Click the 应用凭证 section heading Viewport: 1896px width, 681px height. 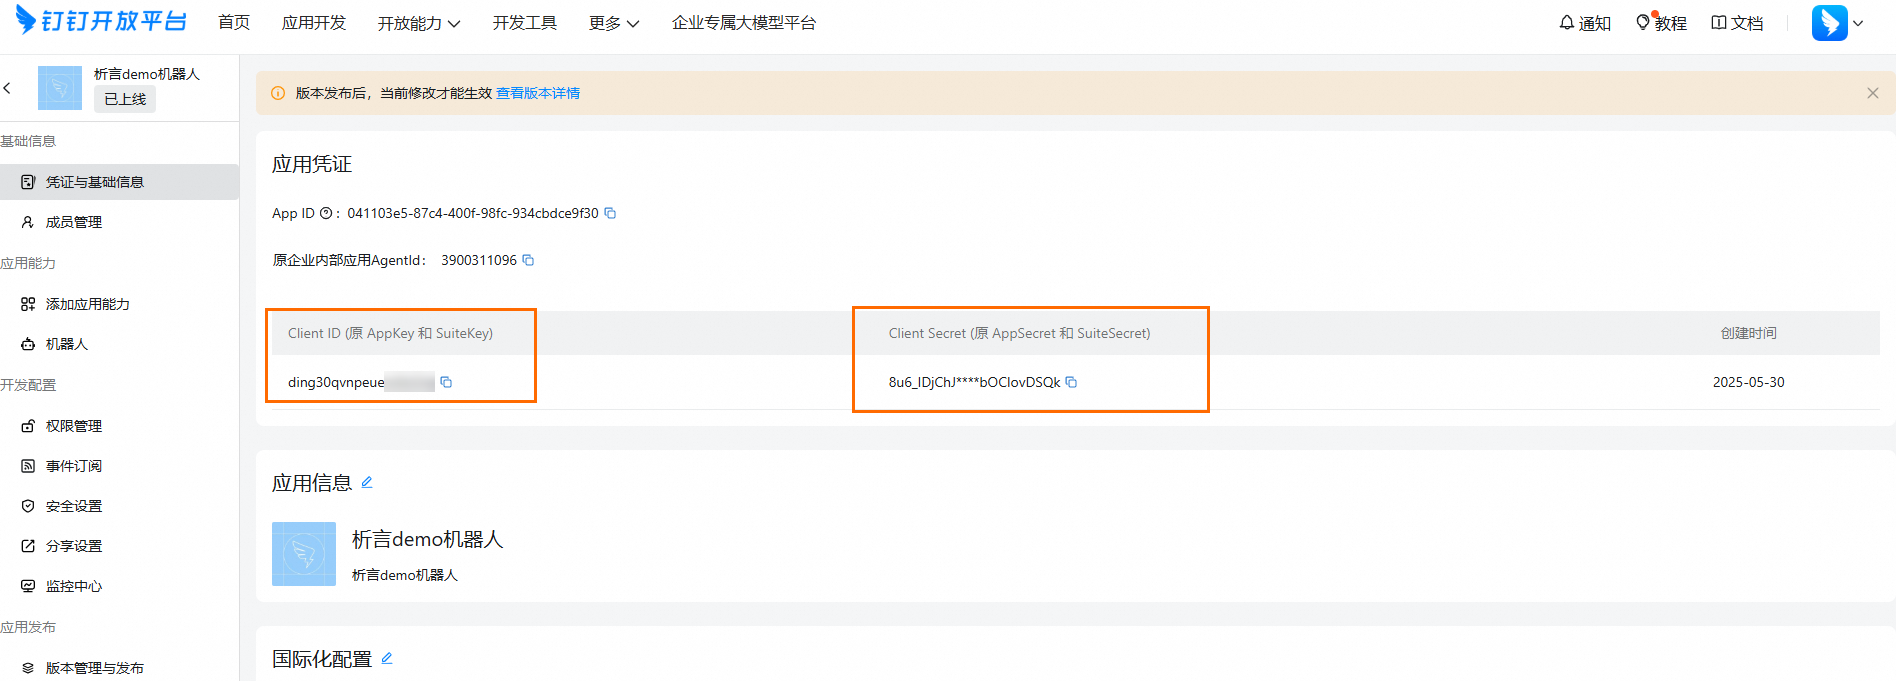pyautogui.click(x=312, y=164)
